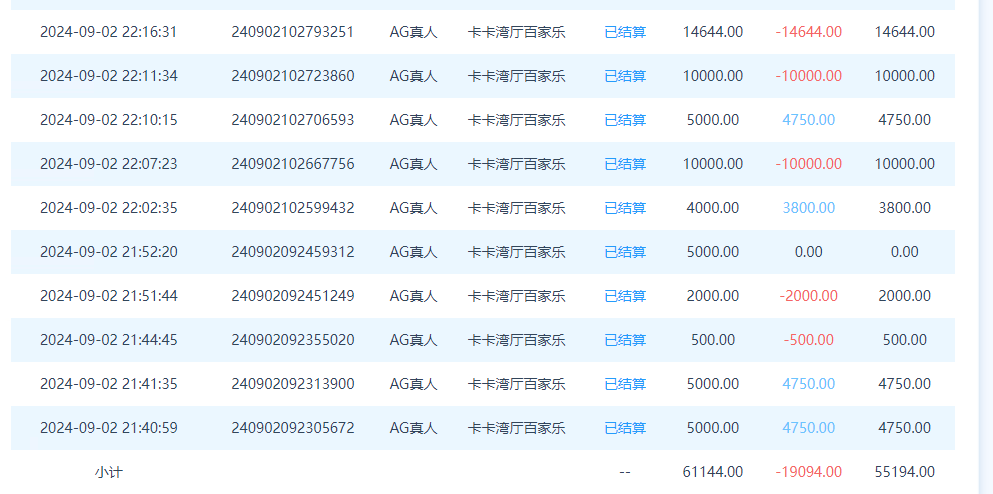Open 已结算 status for order 240902102667756
The width and height of the screenshot is (993, 494).
[x=625, y=164]
